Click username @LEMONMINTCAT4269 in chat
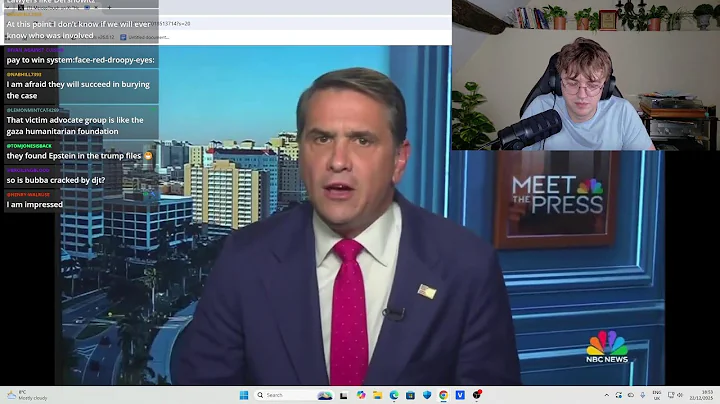 click(x=33, y=110)
